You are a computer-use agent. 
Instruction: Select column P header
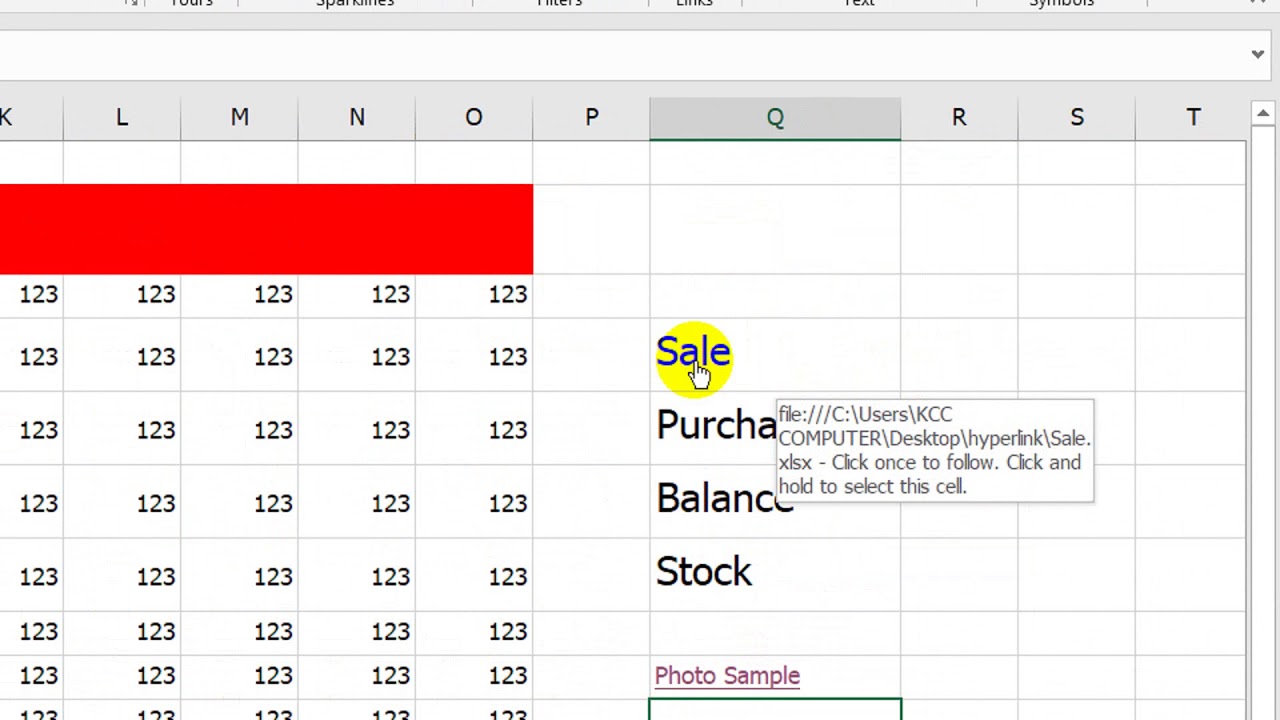(x=591, y=118)
